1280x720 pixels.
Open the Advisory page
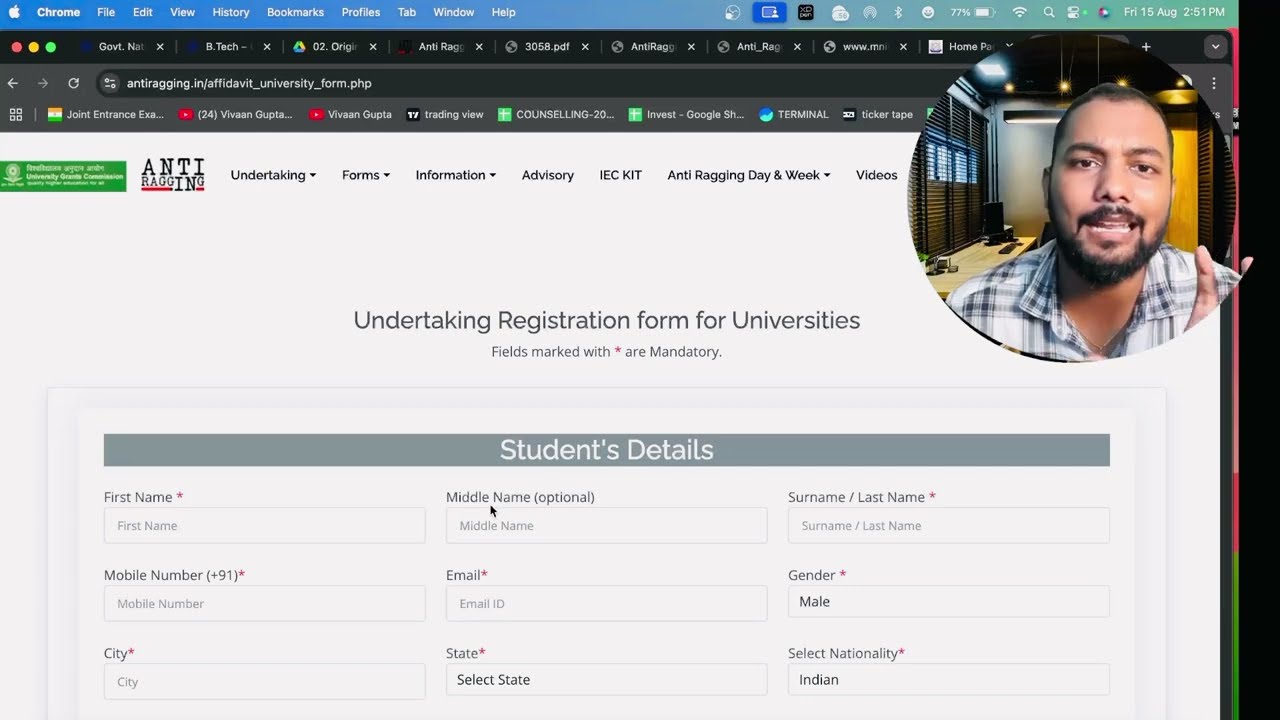coord(548,175)
